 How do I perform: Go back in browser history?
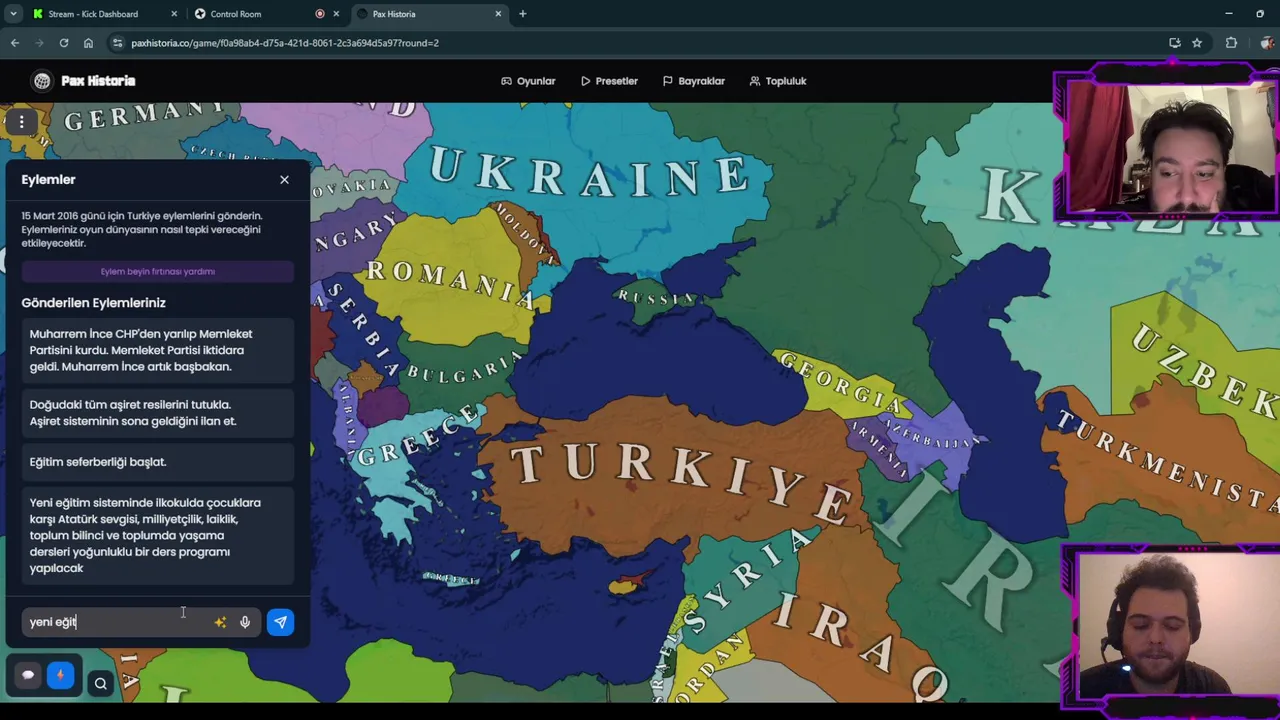(15, 43)
